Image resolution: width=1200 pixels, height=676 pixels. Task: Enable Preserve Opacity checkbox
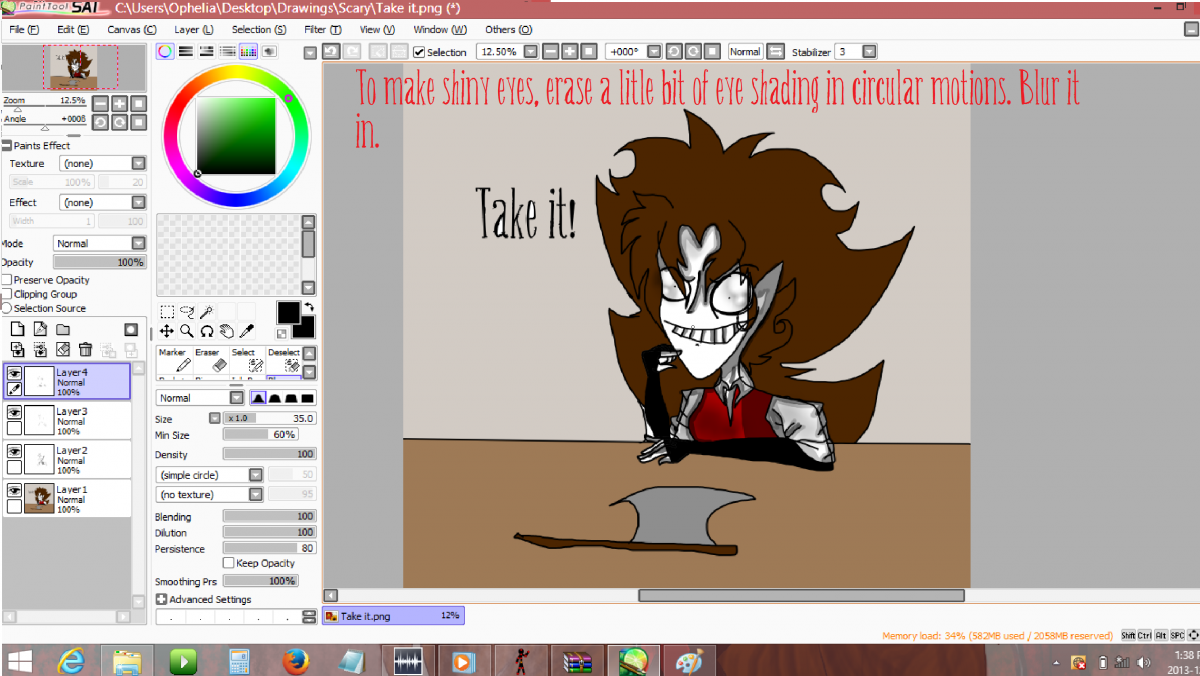[x=7, y=280]
